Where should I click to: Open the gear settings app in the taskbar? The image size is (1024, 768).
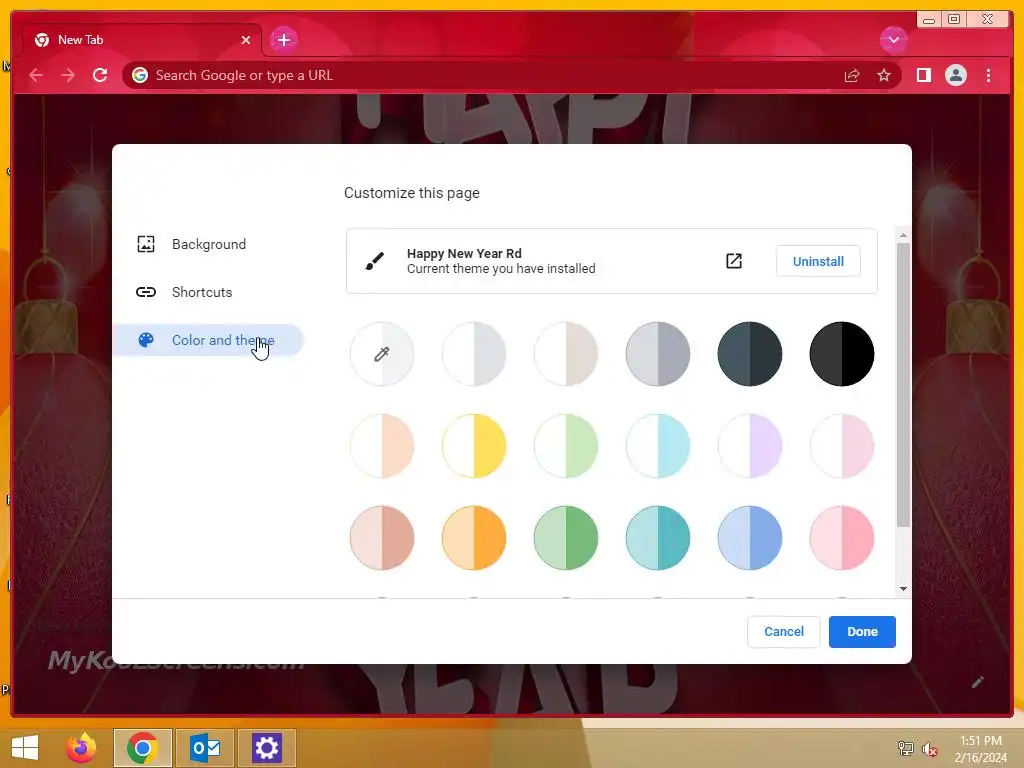266,748
